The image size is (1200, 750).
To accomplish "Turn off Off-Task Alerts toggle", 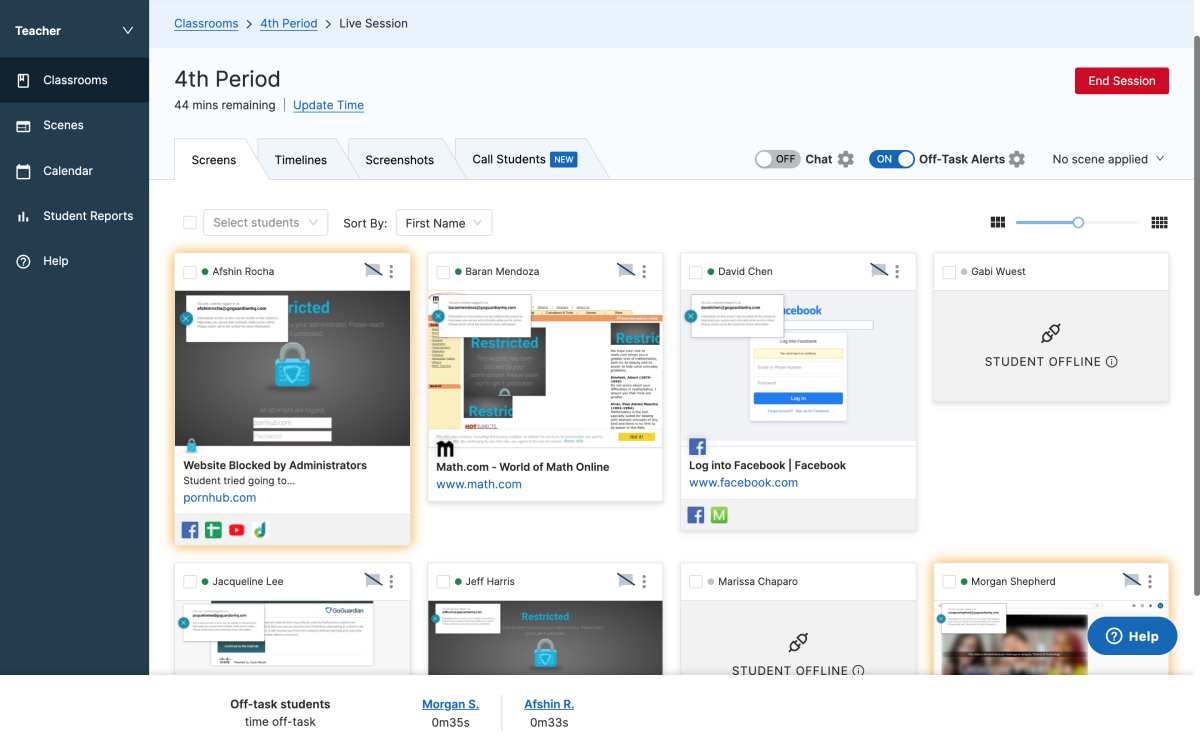I will 891,159.
